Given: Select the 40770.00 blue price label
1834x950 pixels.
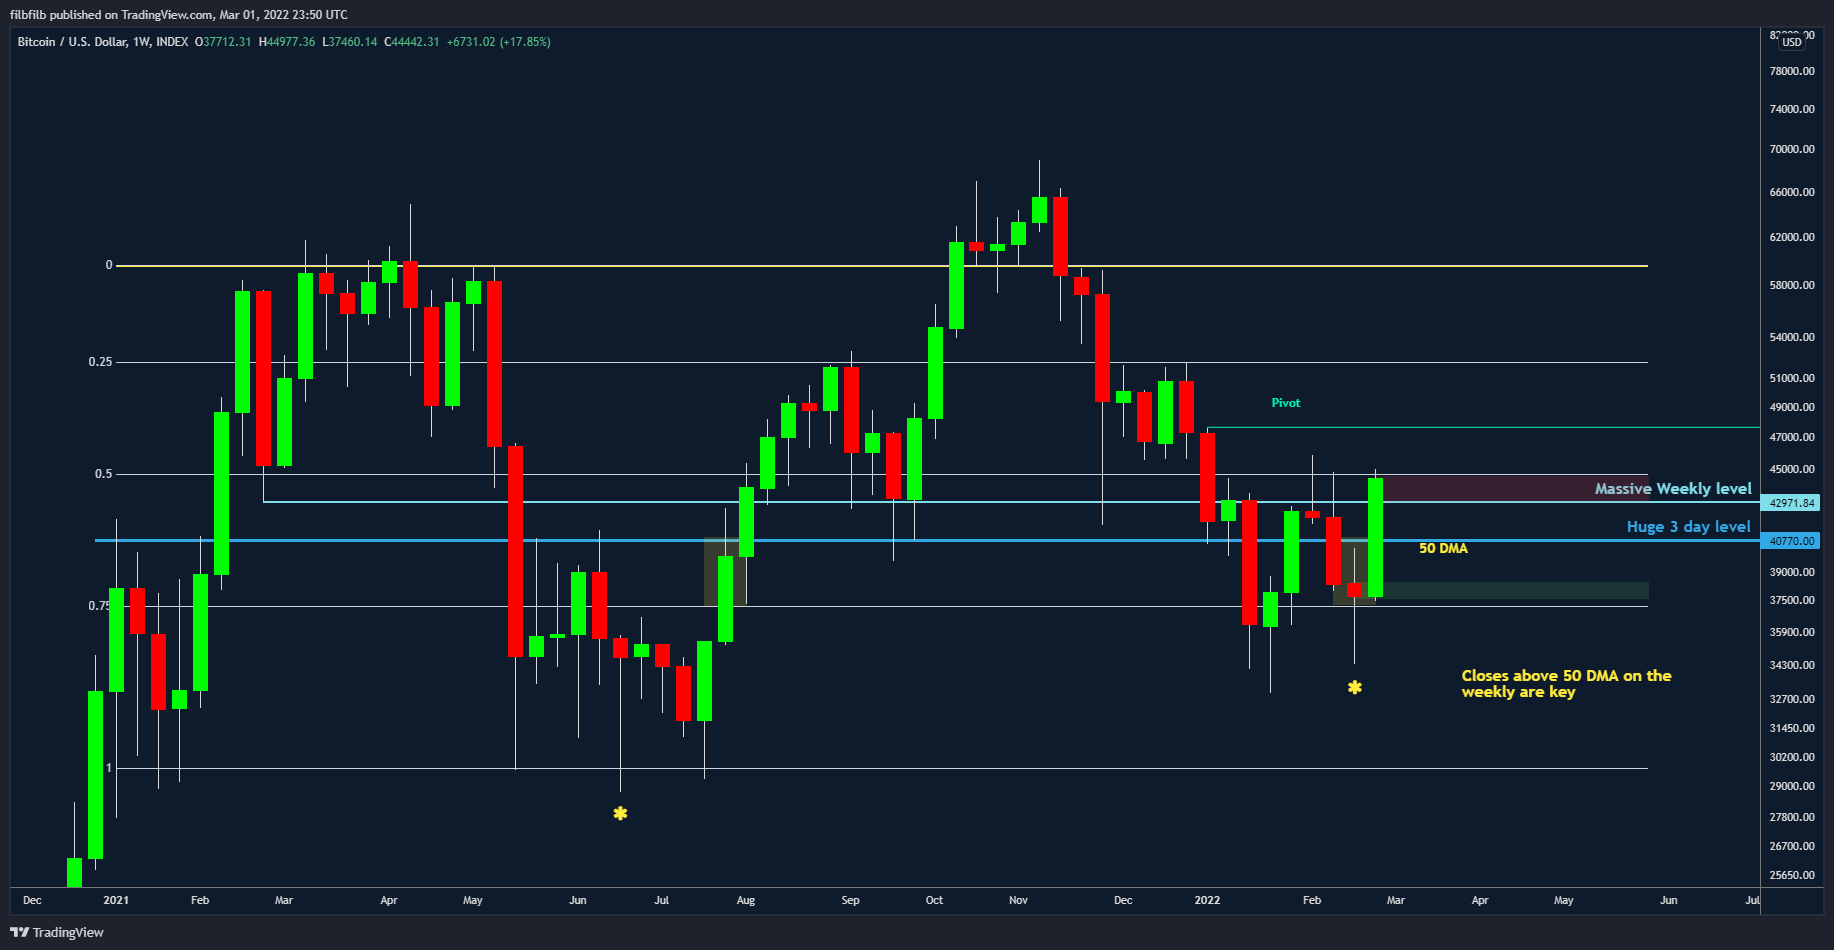Looking at the screenshot, I should point(1791,541).
